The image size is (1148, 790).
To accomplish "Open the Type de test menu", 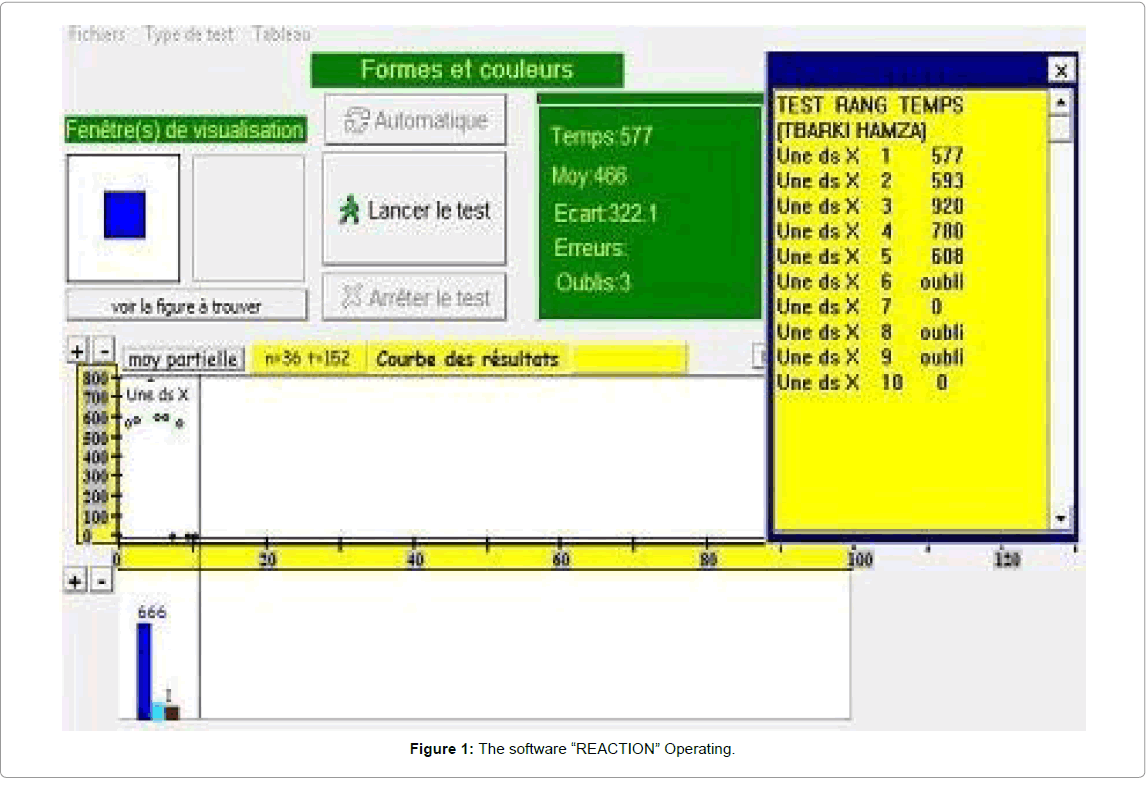I will tap(189, 34).
